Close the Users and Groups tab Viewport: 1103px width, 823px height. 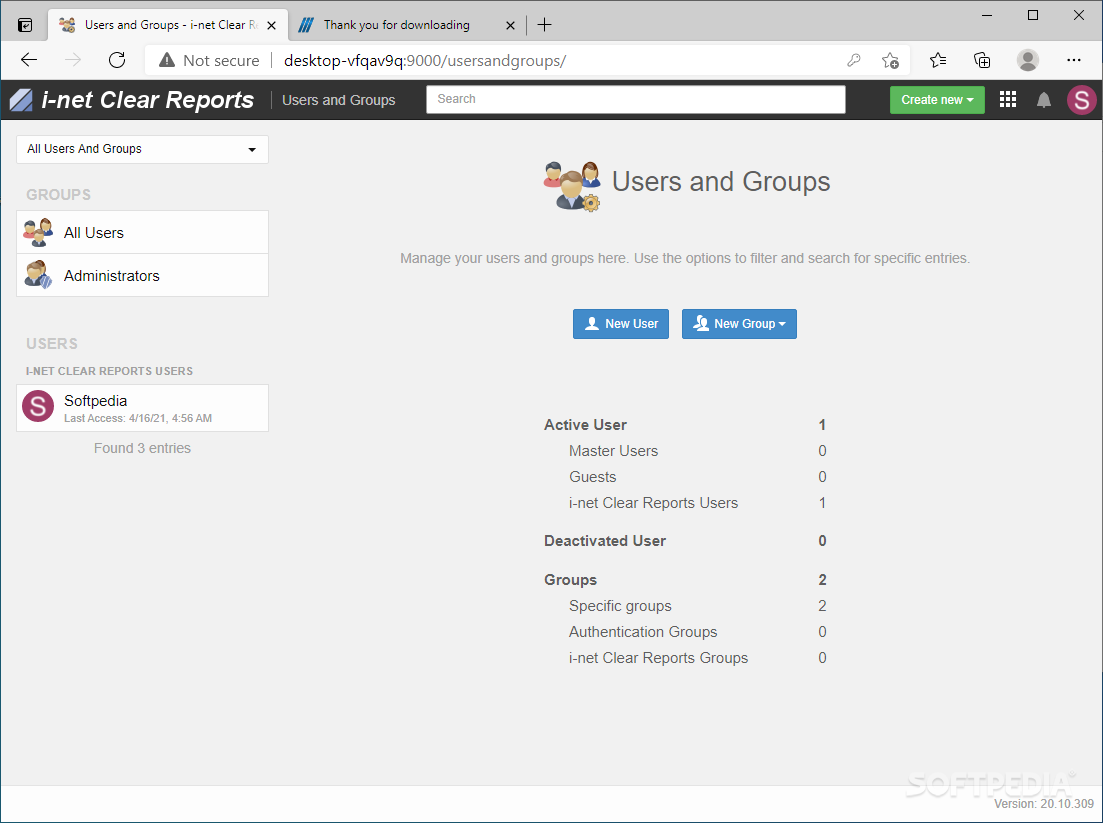pos(272,25)
